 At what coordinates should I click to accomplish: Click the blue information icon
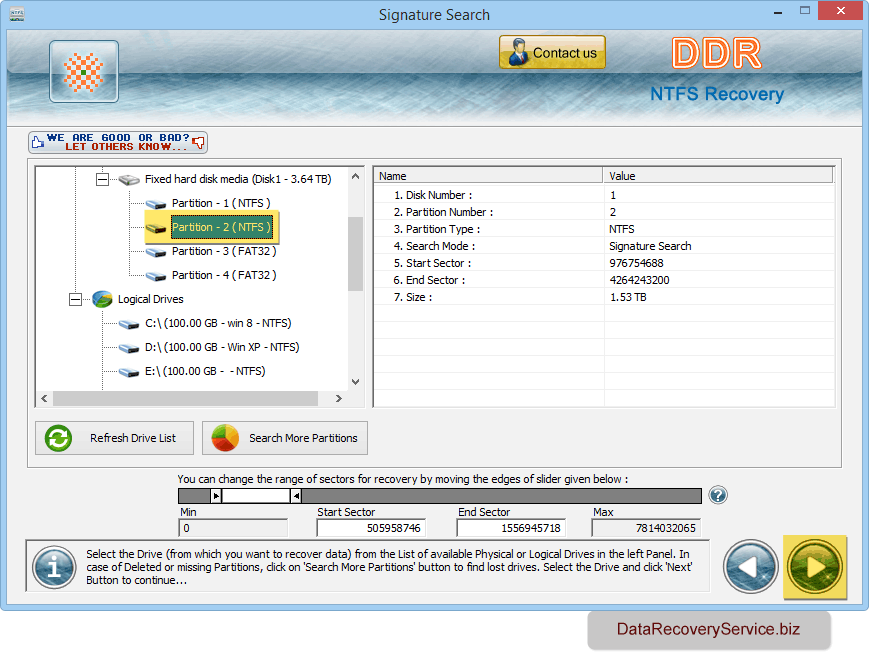(54, 567)
